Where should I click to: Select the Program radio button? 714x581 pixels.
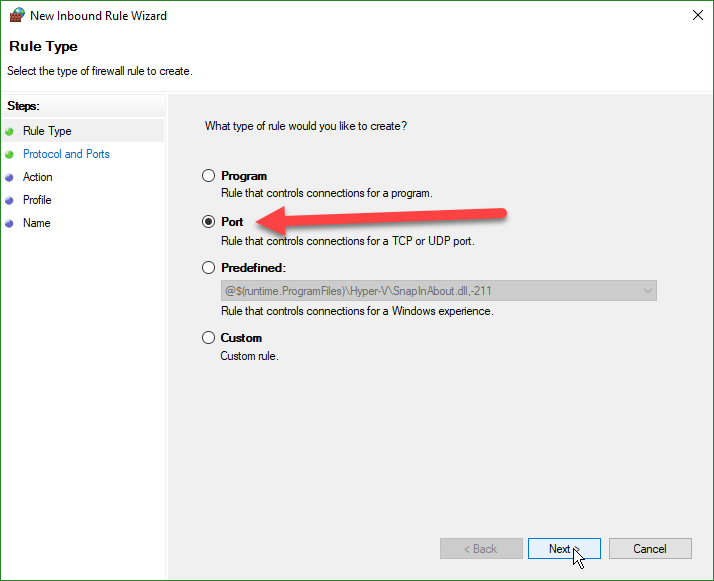(x=209, y=176)
